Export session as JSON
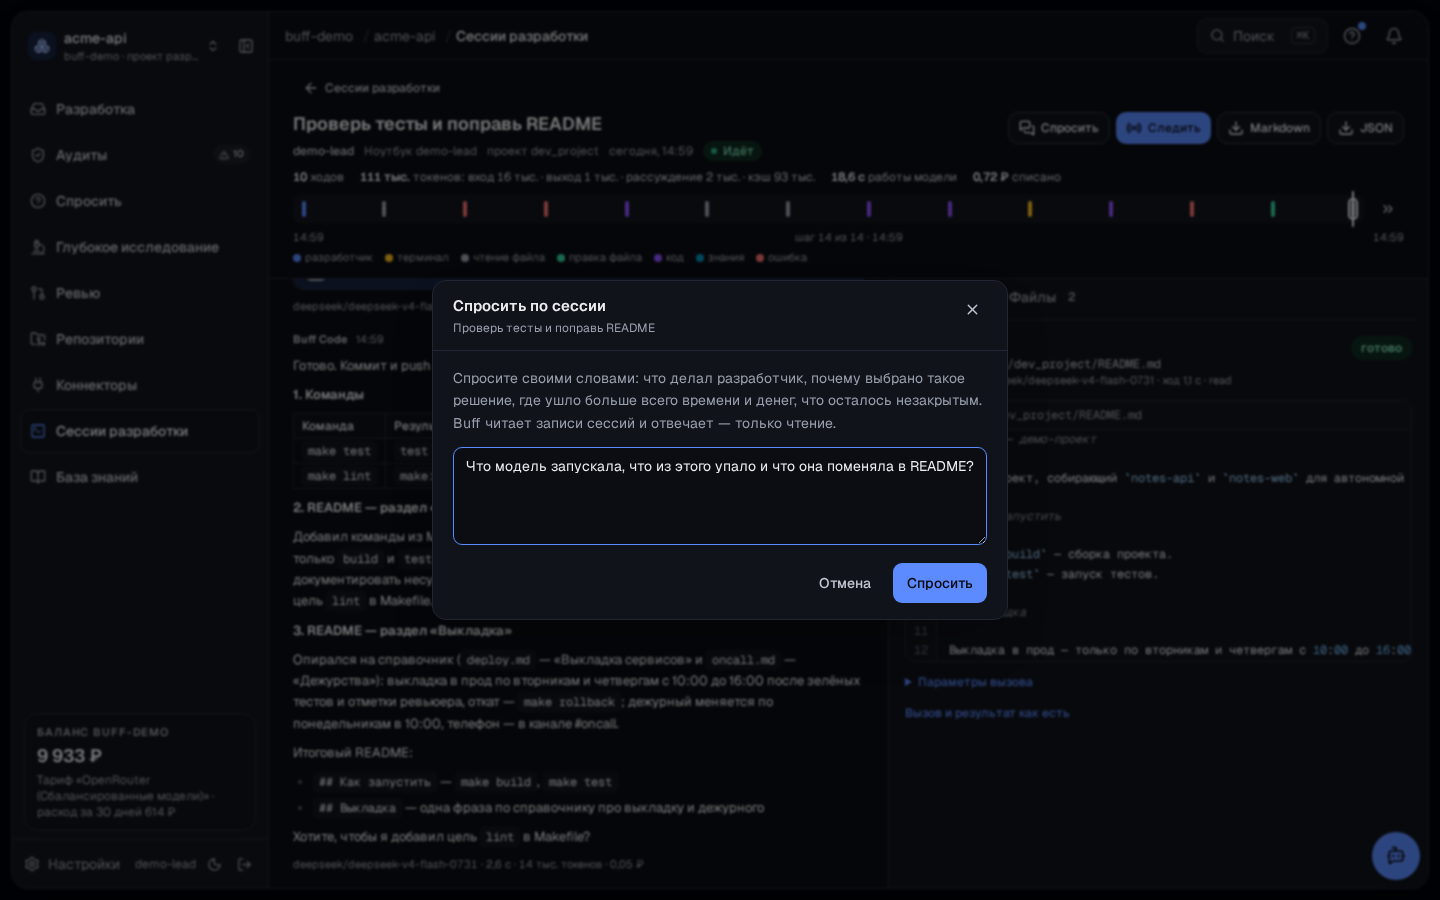 coord(1365,128)
